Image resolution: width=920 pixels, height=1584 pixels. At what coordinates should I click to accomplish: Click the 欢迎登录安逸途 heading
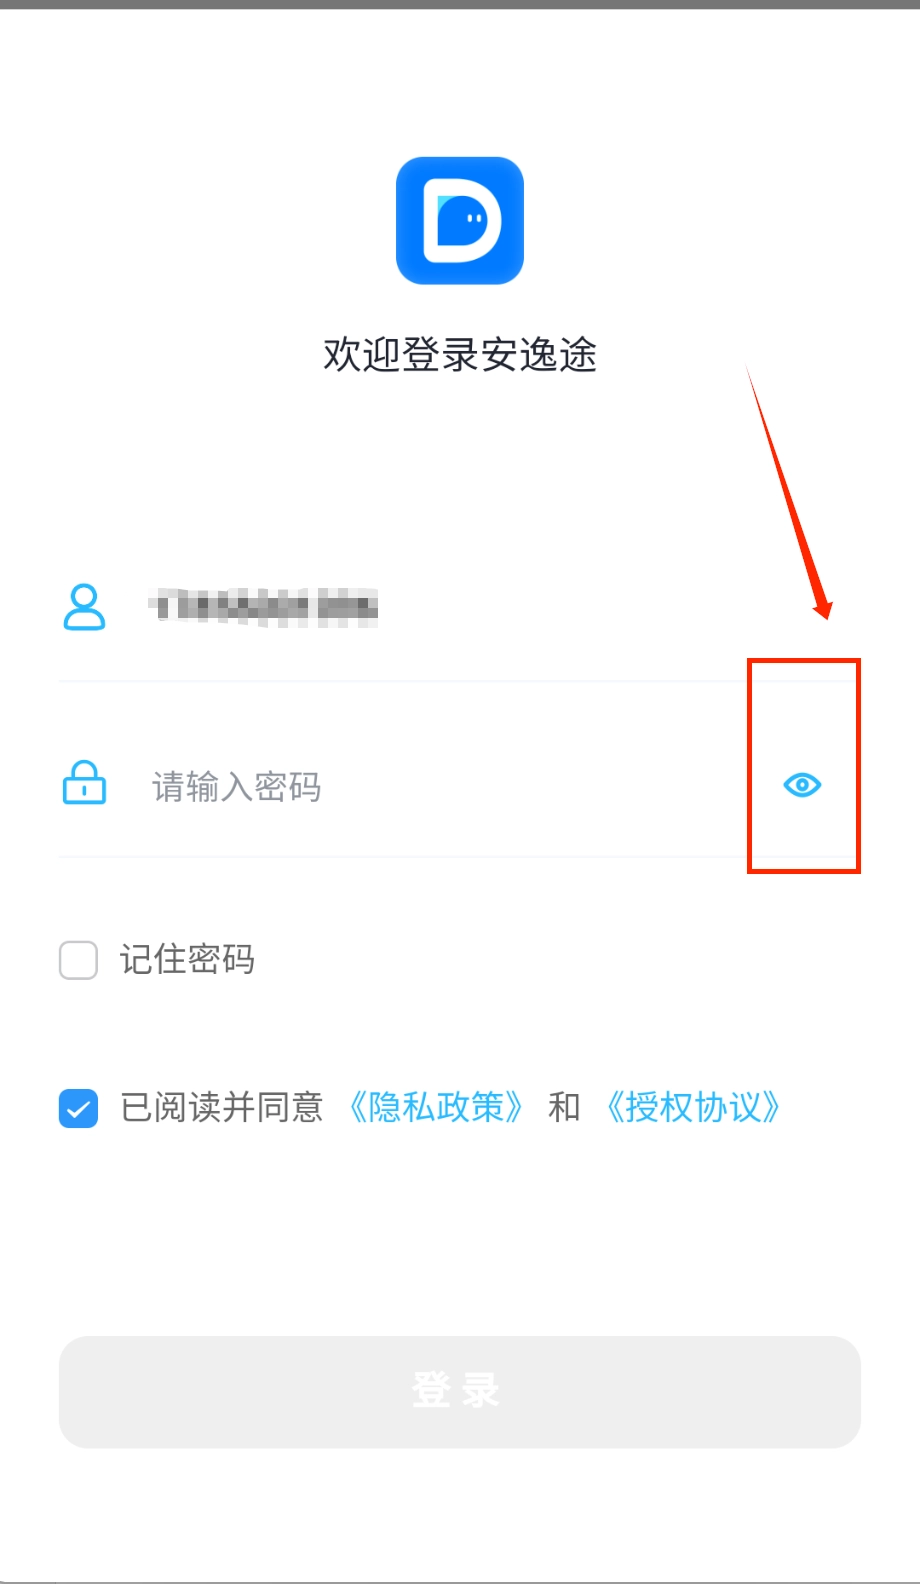460,354
